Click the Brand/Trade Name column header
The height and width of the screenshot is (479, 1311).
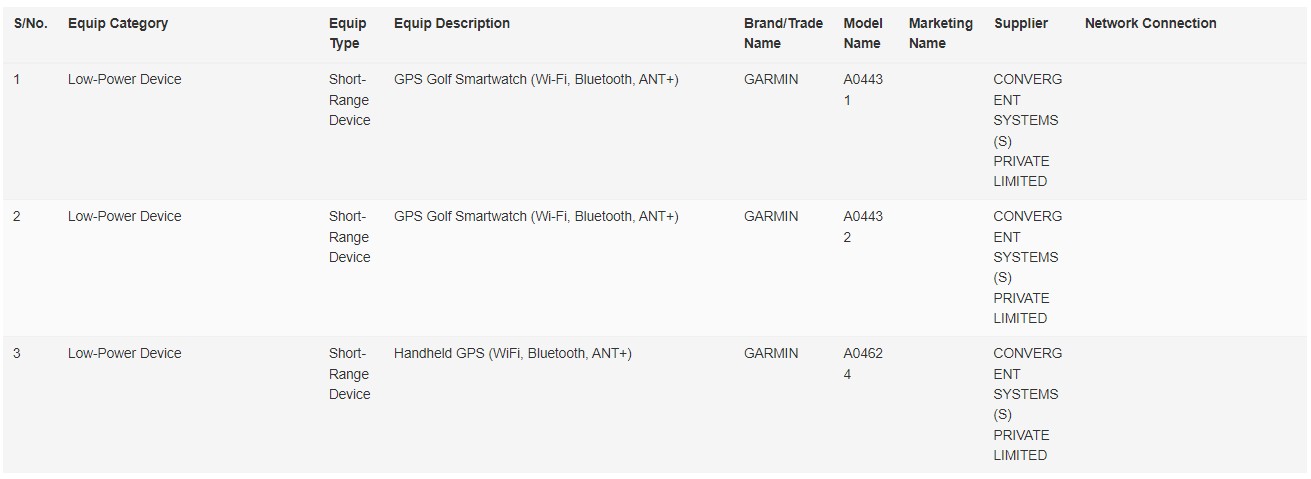pyautogui.click(x=780, y=33)
